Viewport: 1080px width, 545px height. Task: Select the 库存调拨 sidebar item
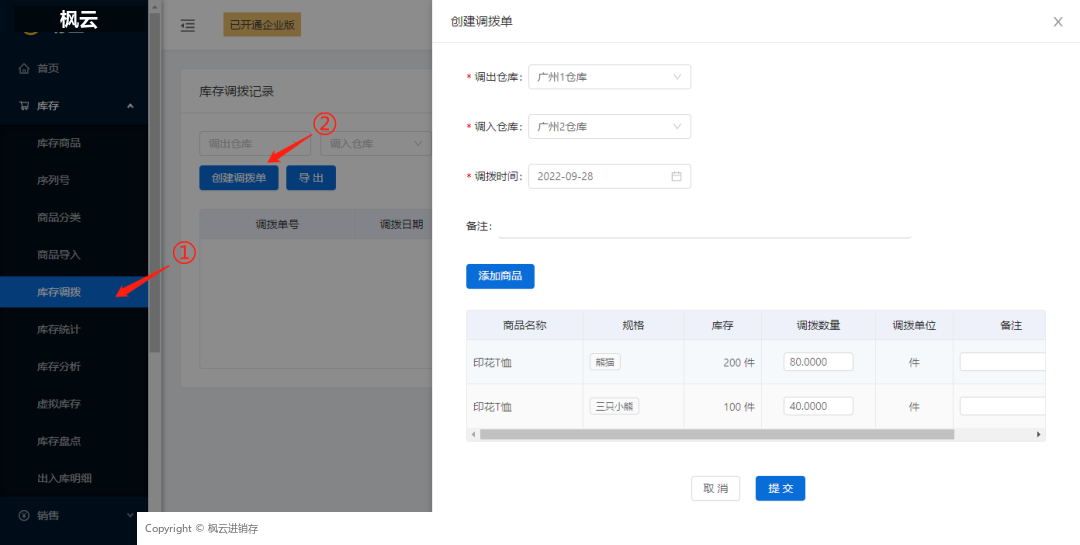(x=74, y=292)
